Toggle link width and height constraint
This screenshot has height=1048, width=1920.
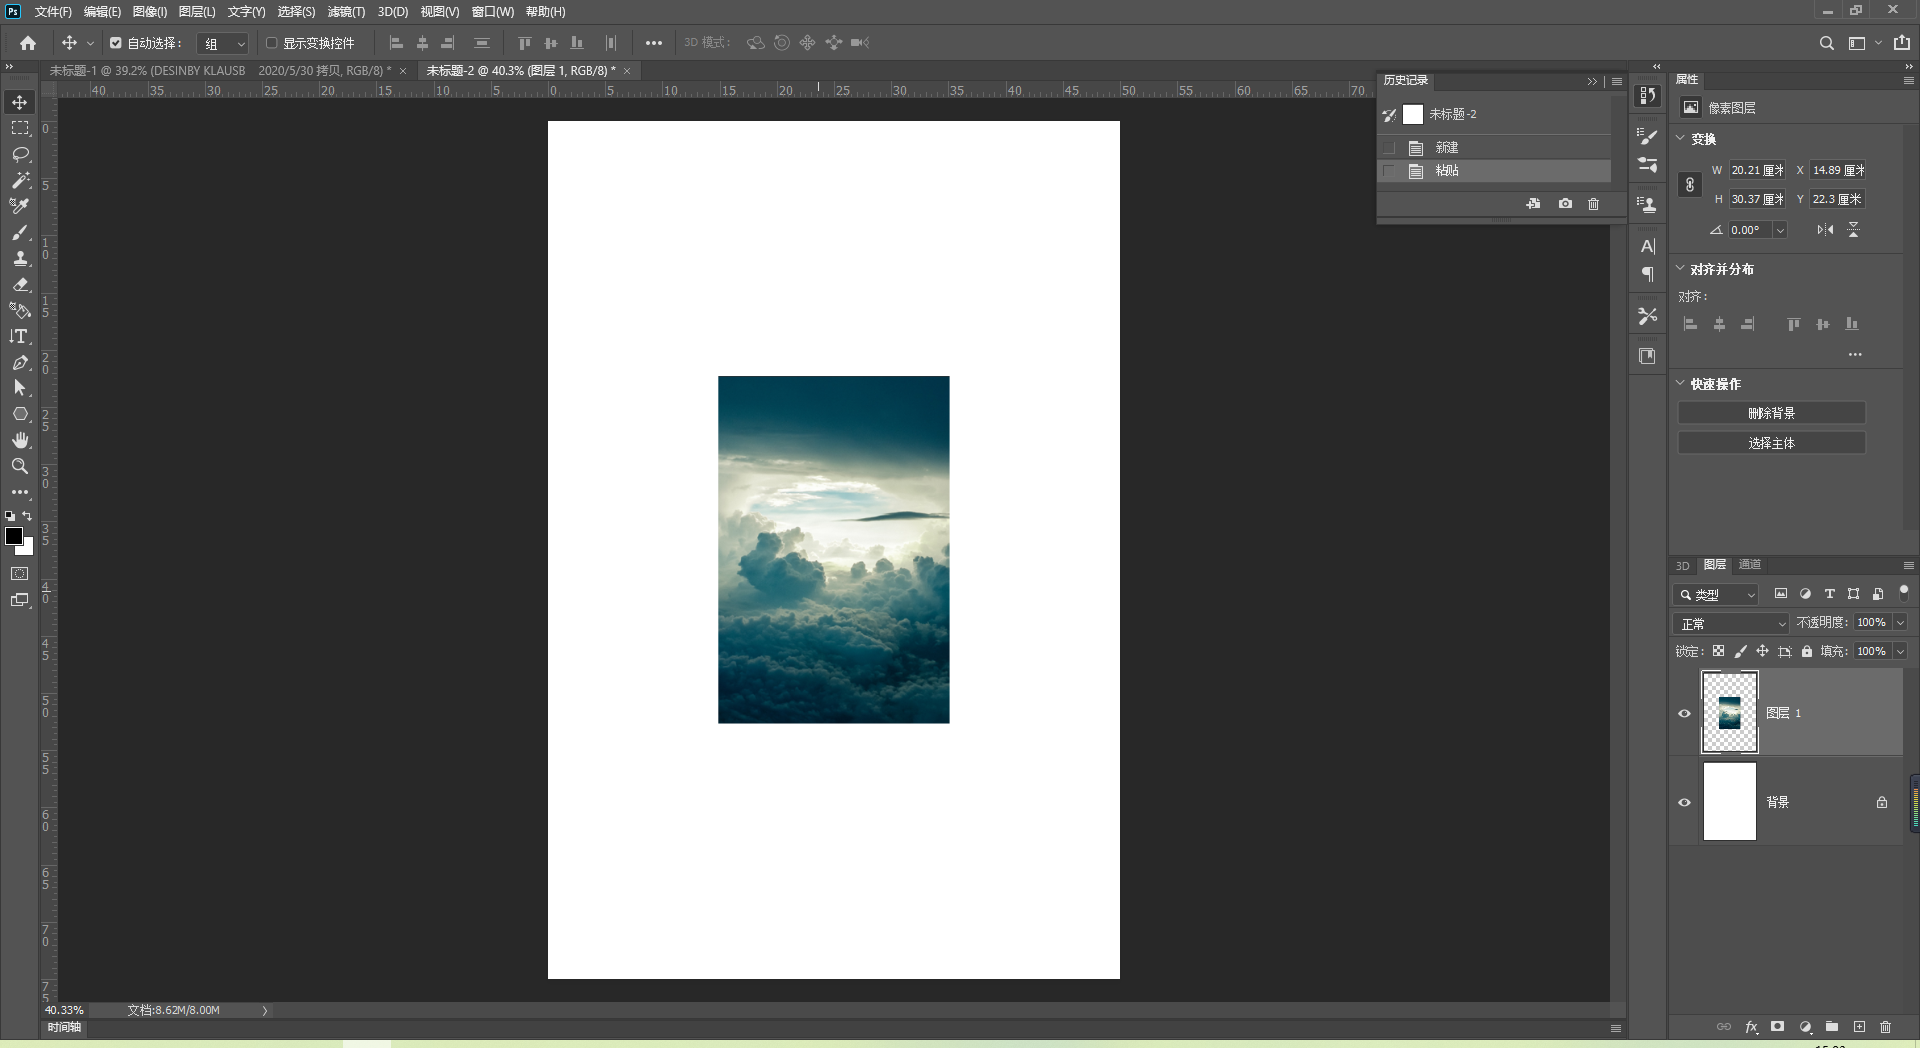click(1690, 185)
